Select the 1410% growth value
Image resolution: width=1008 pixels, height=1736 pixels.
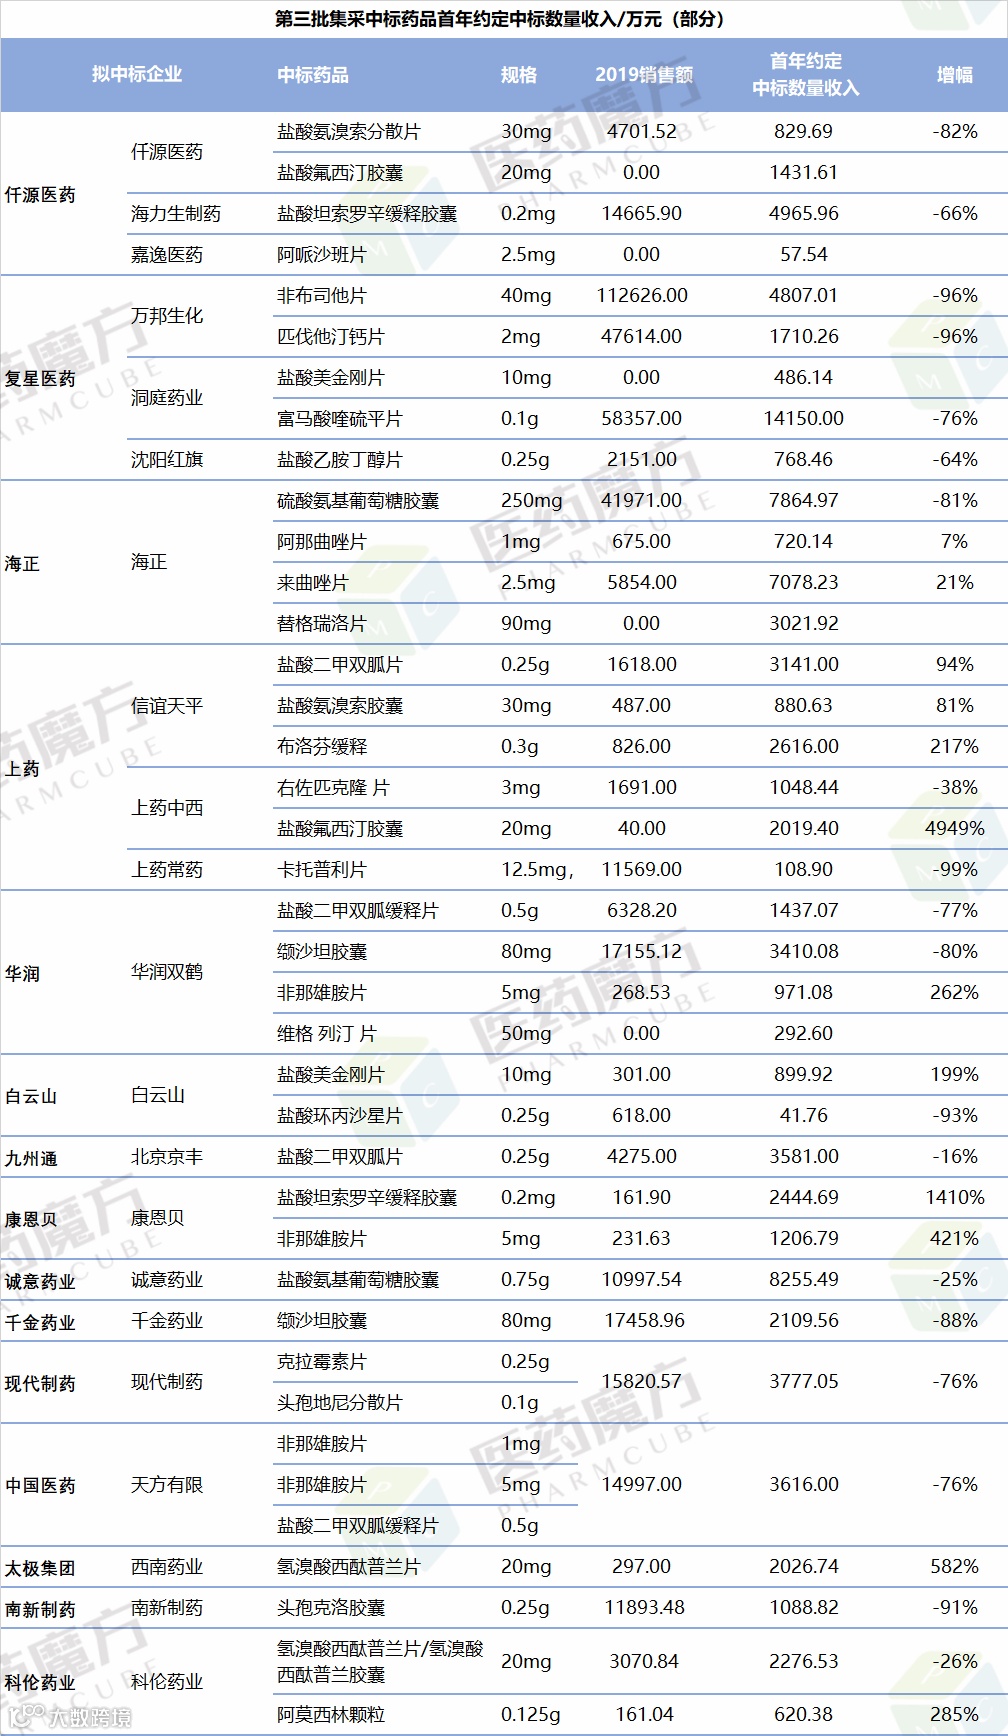[955, 1197]
